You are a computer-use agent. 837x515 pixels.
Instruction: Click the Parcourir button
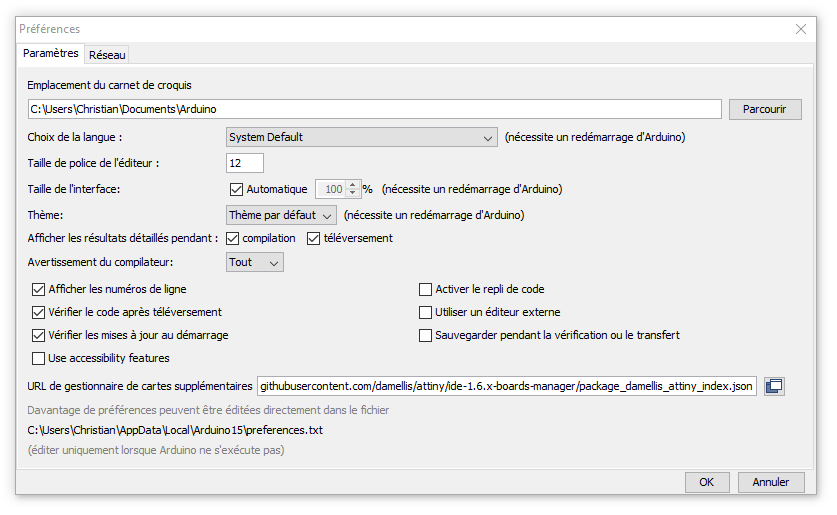pyautogui.click(x=765, y=109)
